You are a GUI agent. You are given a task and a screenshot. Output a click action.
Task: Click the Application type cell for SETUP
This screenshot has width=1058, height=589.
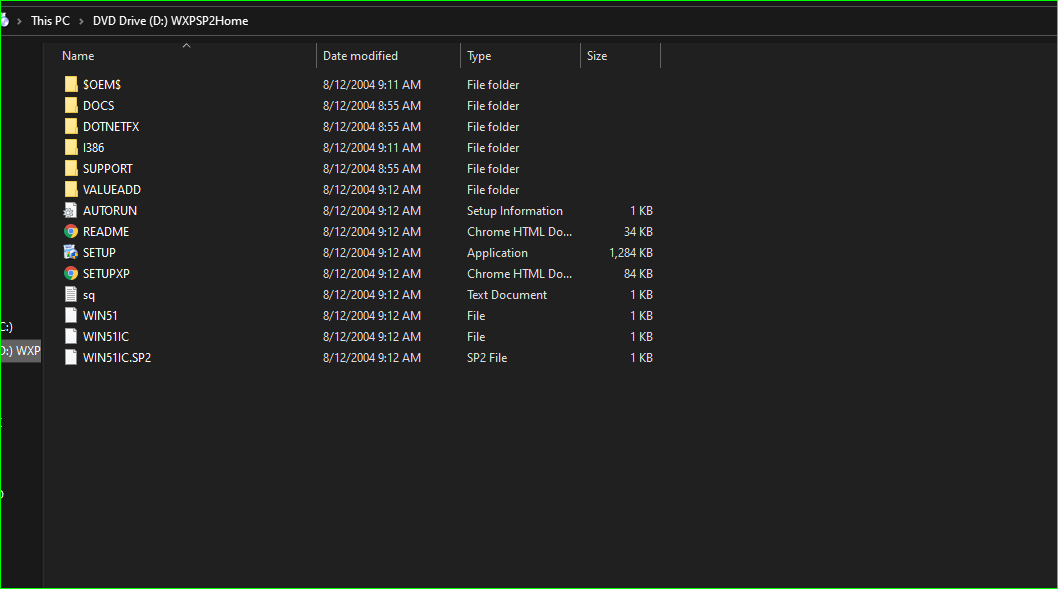coord(497,252)
